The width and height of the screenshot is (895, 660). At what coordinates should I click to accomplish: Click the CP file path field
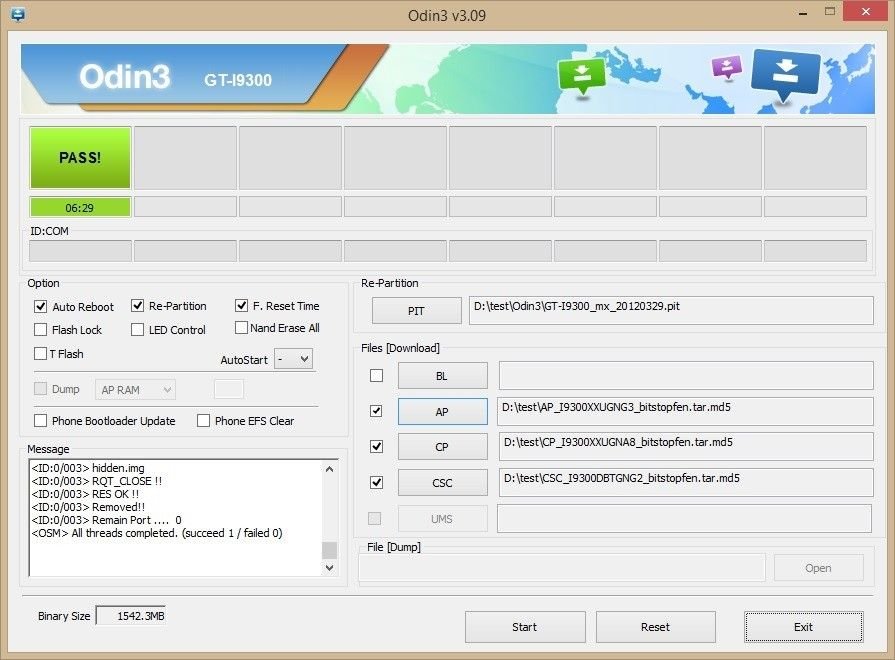coord(686,446)
